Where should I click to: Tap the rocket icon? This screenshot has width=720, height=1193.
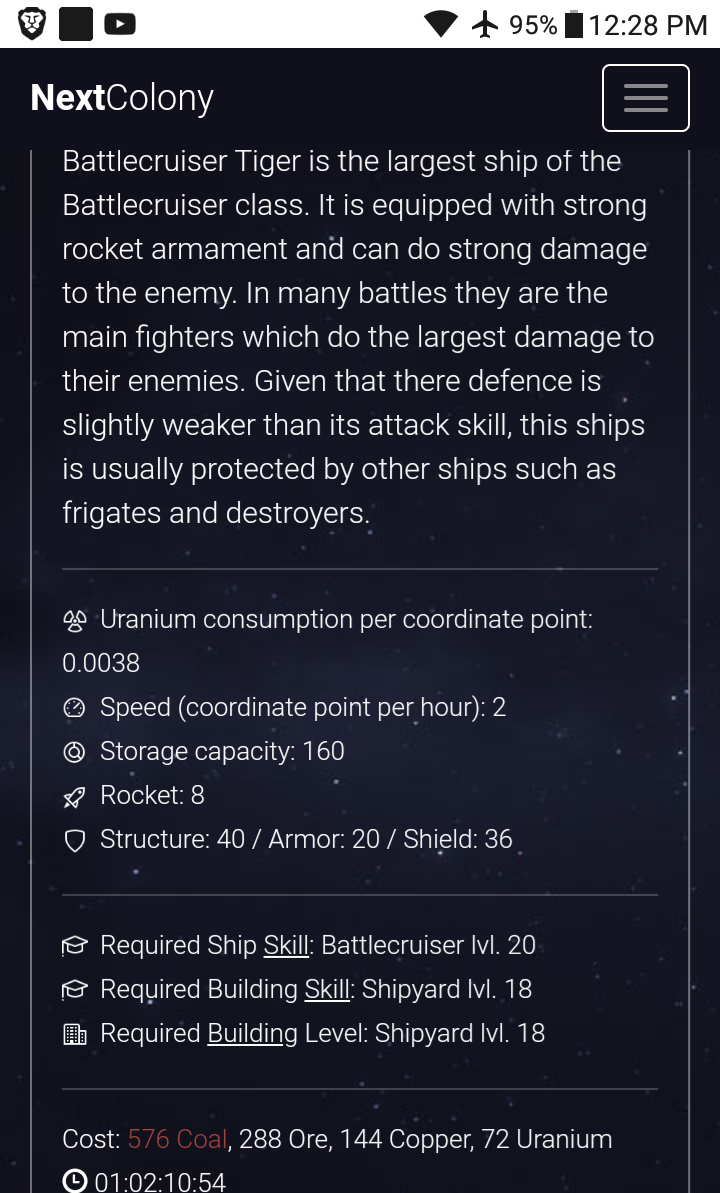75,796
